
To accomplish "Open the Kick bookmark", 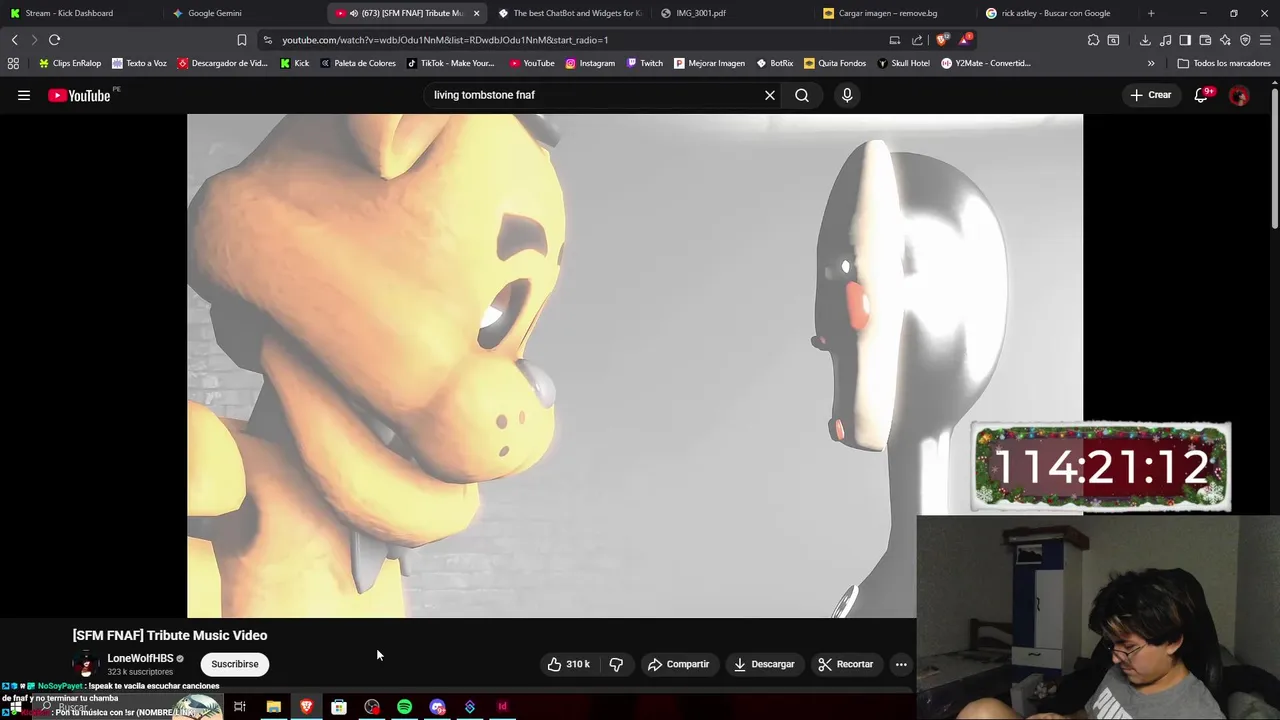I will pos(295,63).
